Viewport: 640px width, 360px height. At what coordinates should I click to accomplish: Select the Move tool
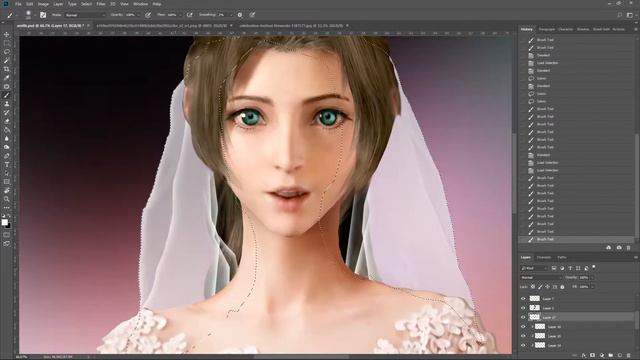[7, 35]
